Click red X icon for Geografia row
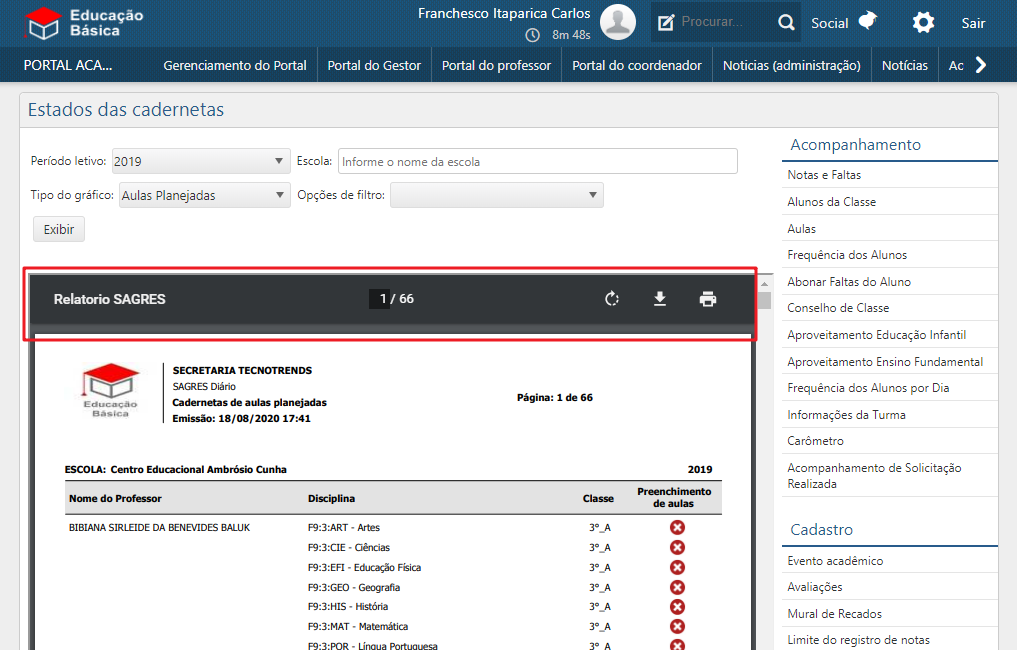 click(x=677, y=587)
